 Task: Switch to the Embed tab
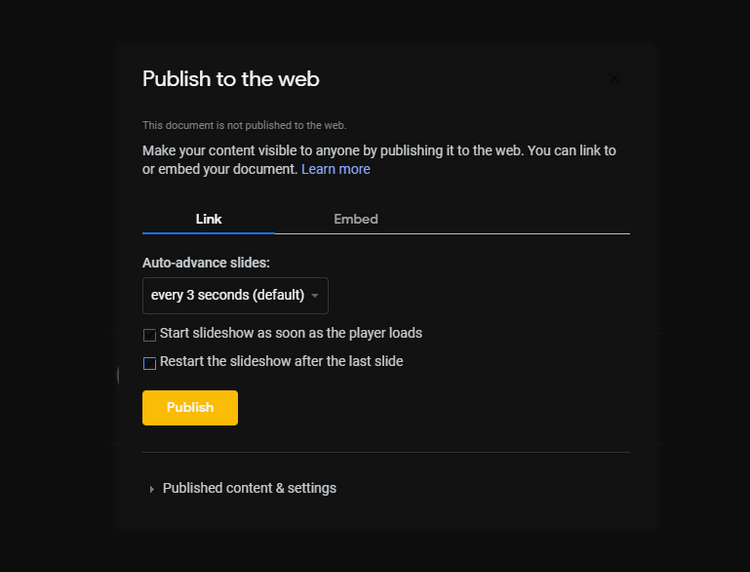point(356,219)
